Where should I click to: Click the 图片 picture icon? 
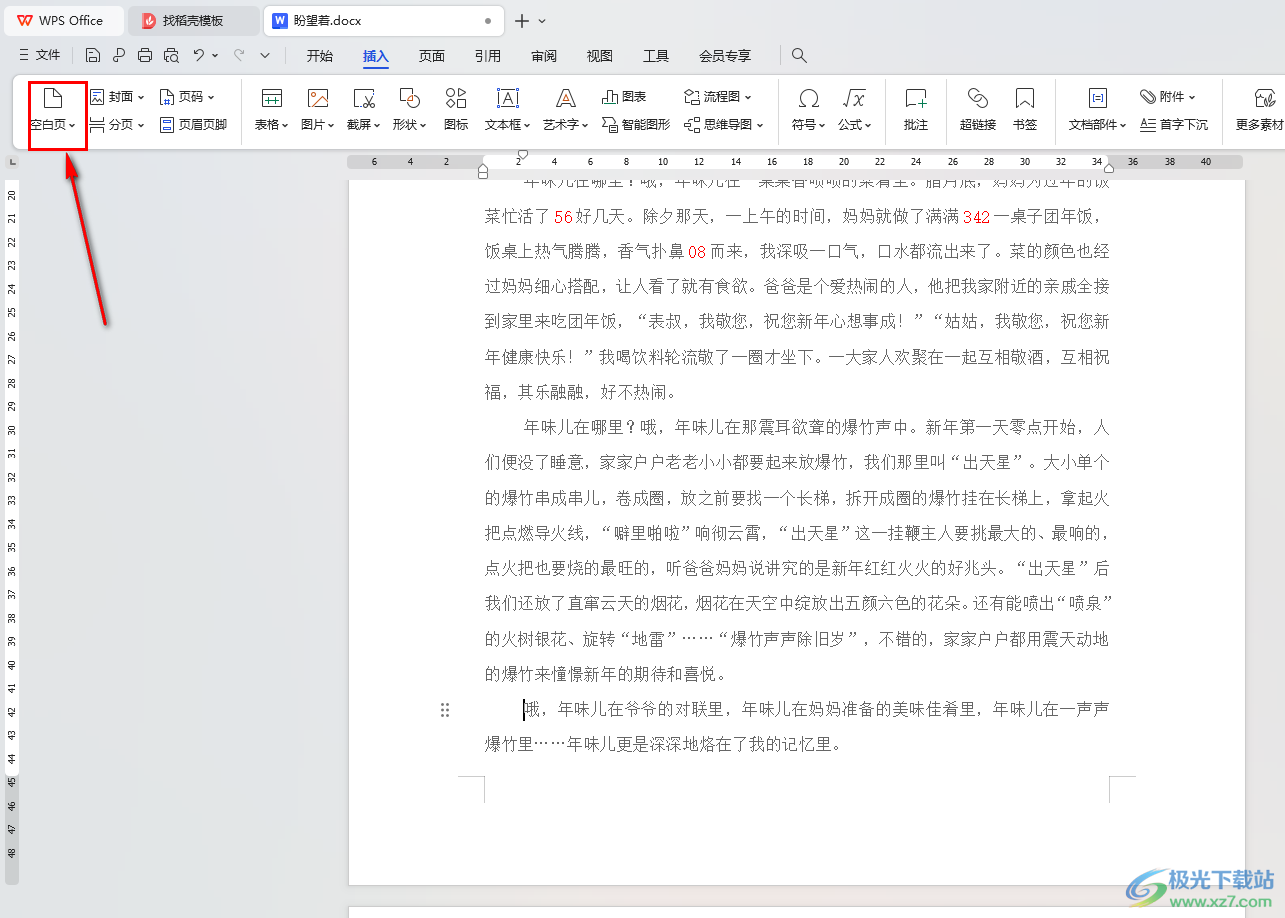click(x=318, y=99)
